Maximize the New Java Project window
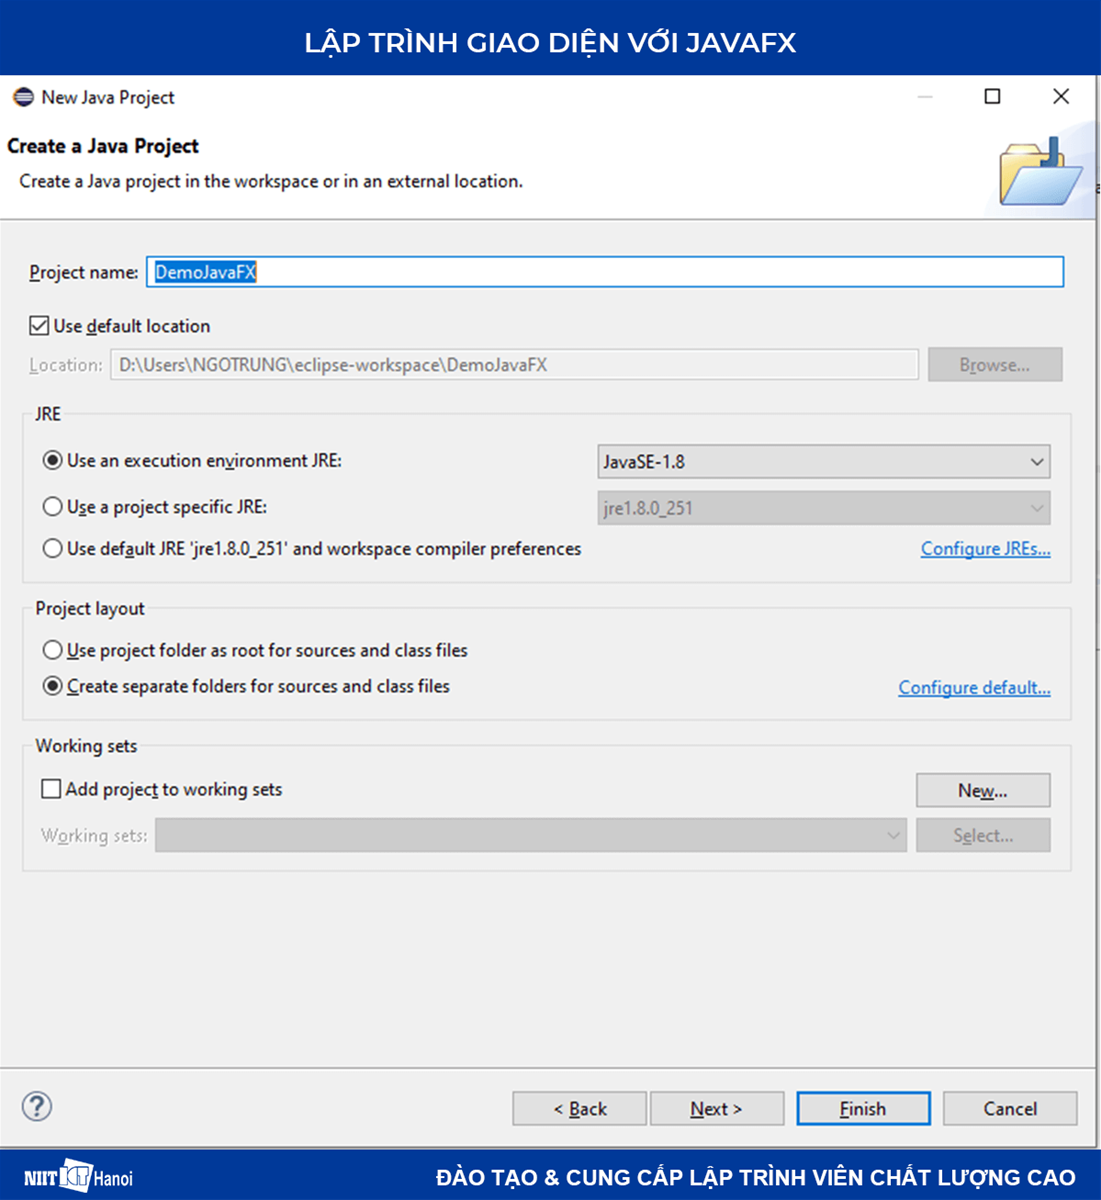Viewport: 1101px width, 1200px height. tap(992, 96)
